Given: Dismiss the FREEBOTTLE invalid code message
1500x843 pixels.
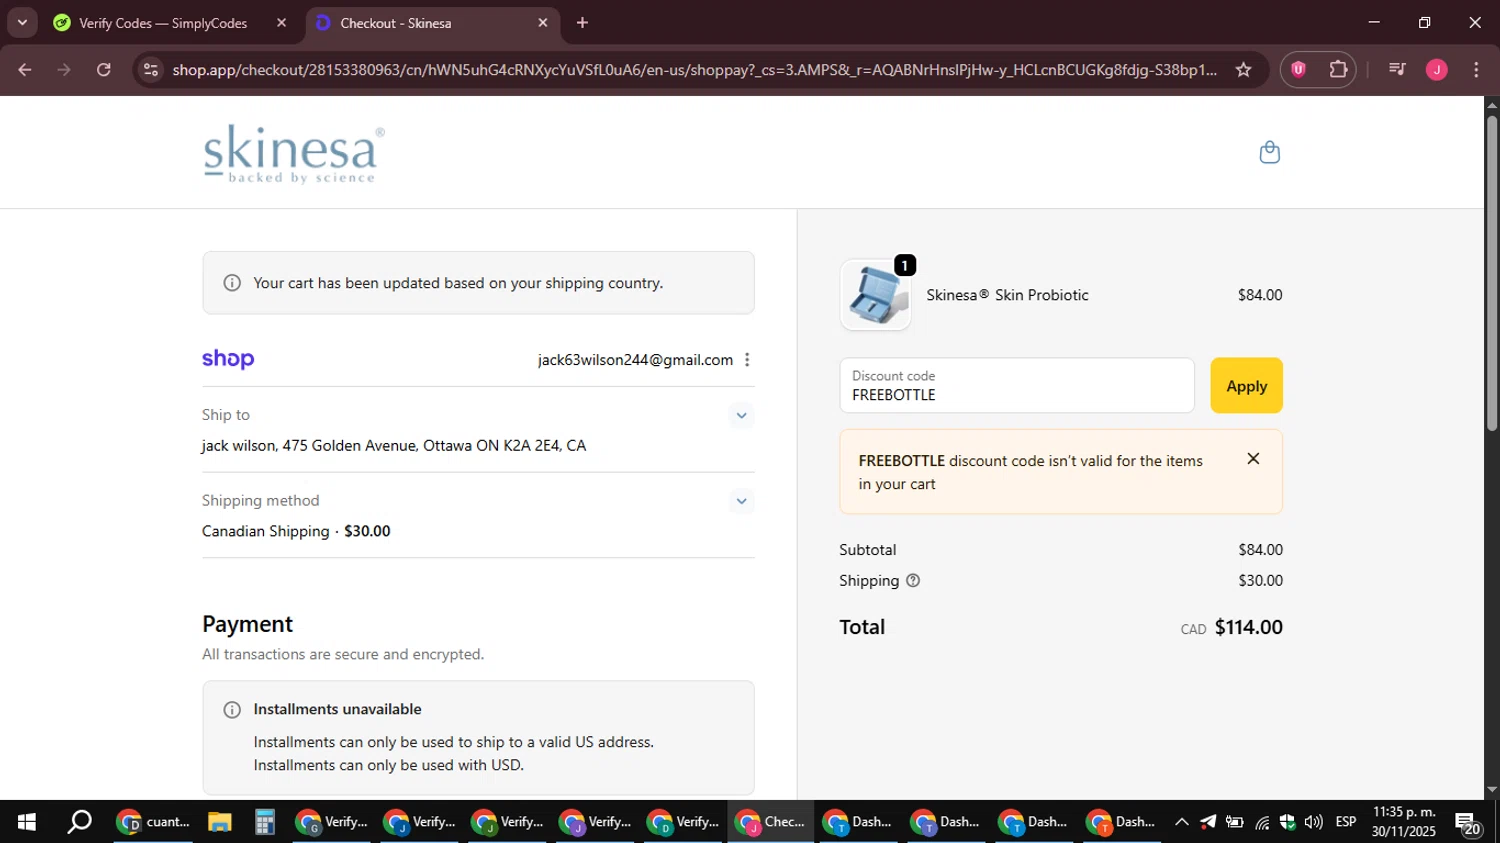Looking at the screenshot, I should pyautogui.click(x=1253, y=459).
